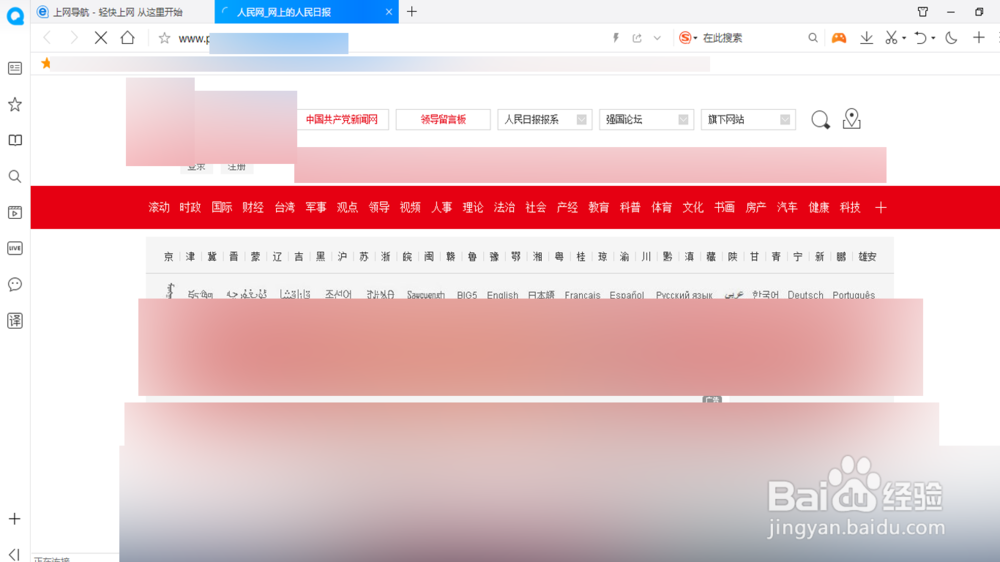Select the 京 regional channel

point(168,256)
